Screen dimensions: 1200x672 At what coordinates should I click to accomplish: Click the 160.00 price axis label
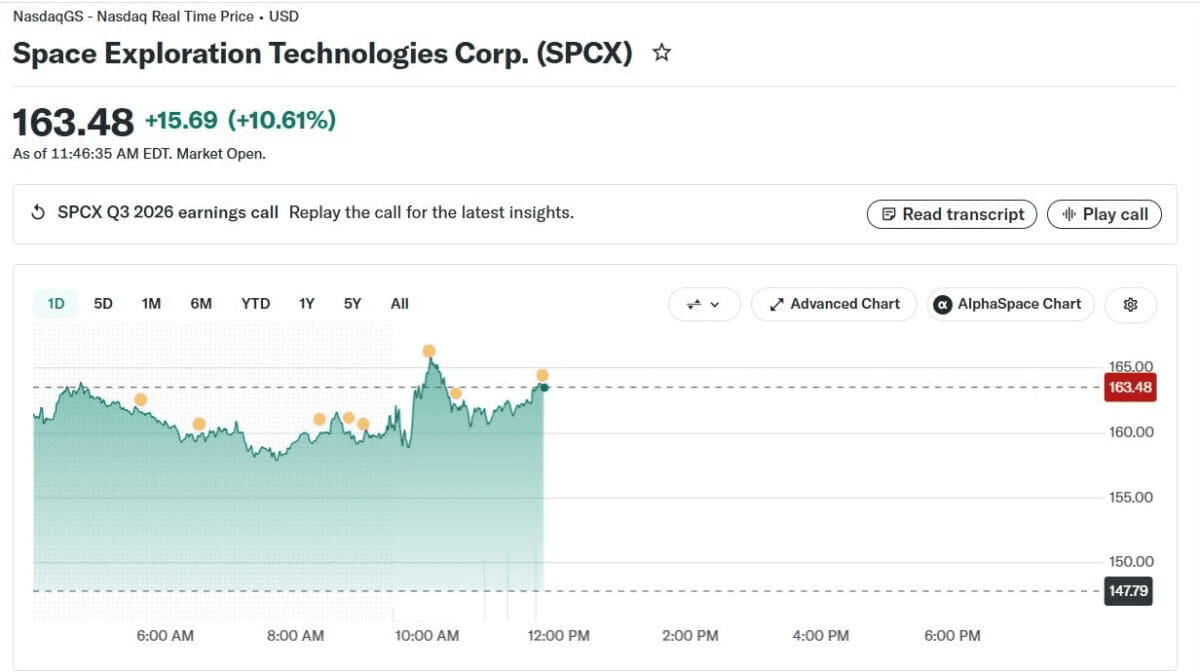(1131, 432)
